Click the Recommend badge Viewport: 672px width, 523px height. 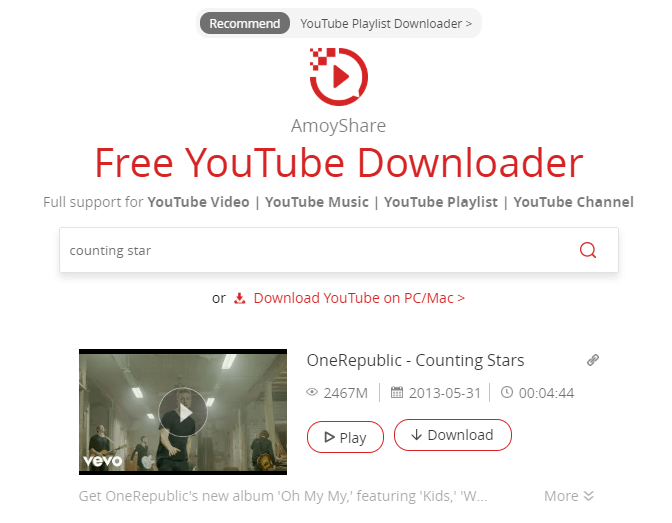click(245, 23)
